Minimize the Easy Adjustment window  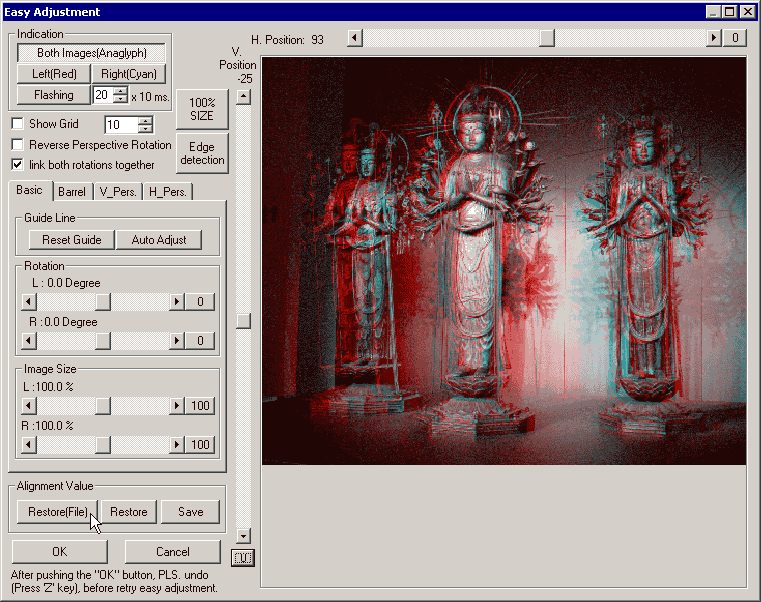coord(713,12)
